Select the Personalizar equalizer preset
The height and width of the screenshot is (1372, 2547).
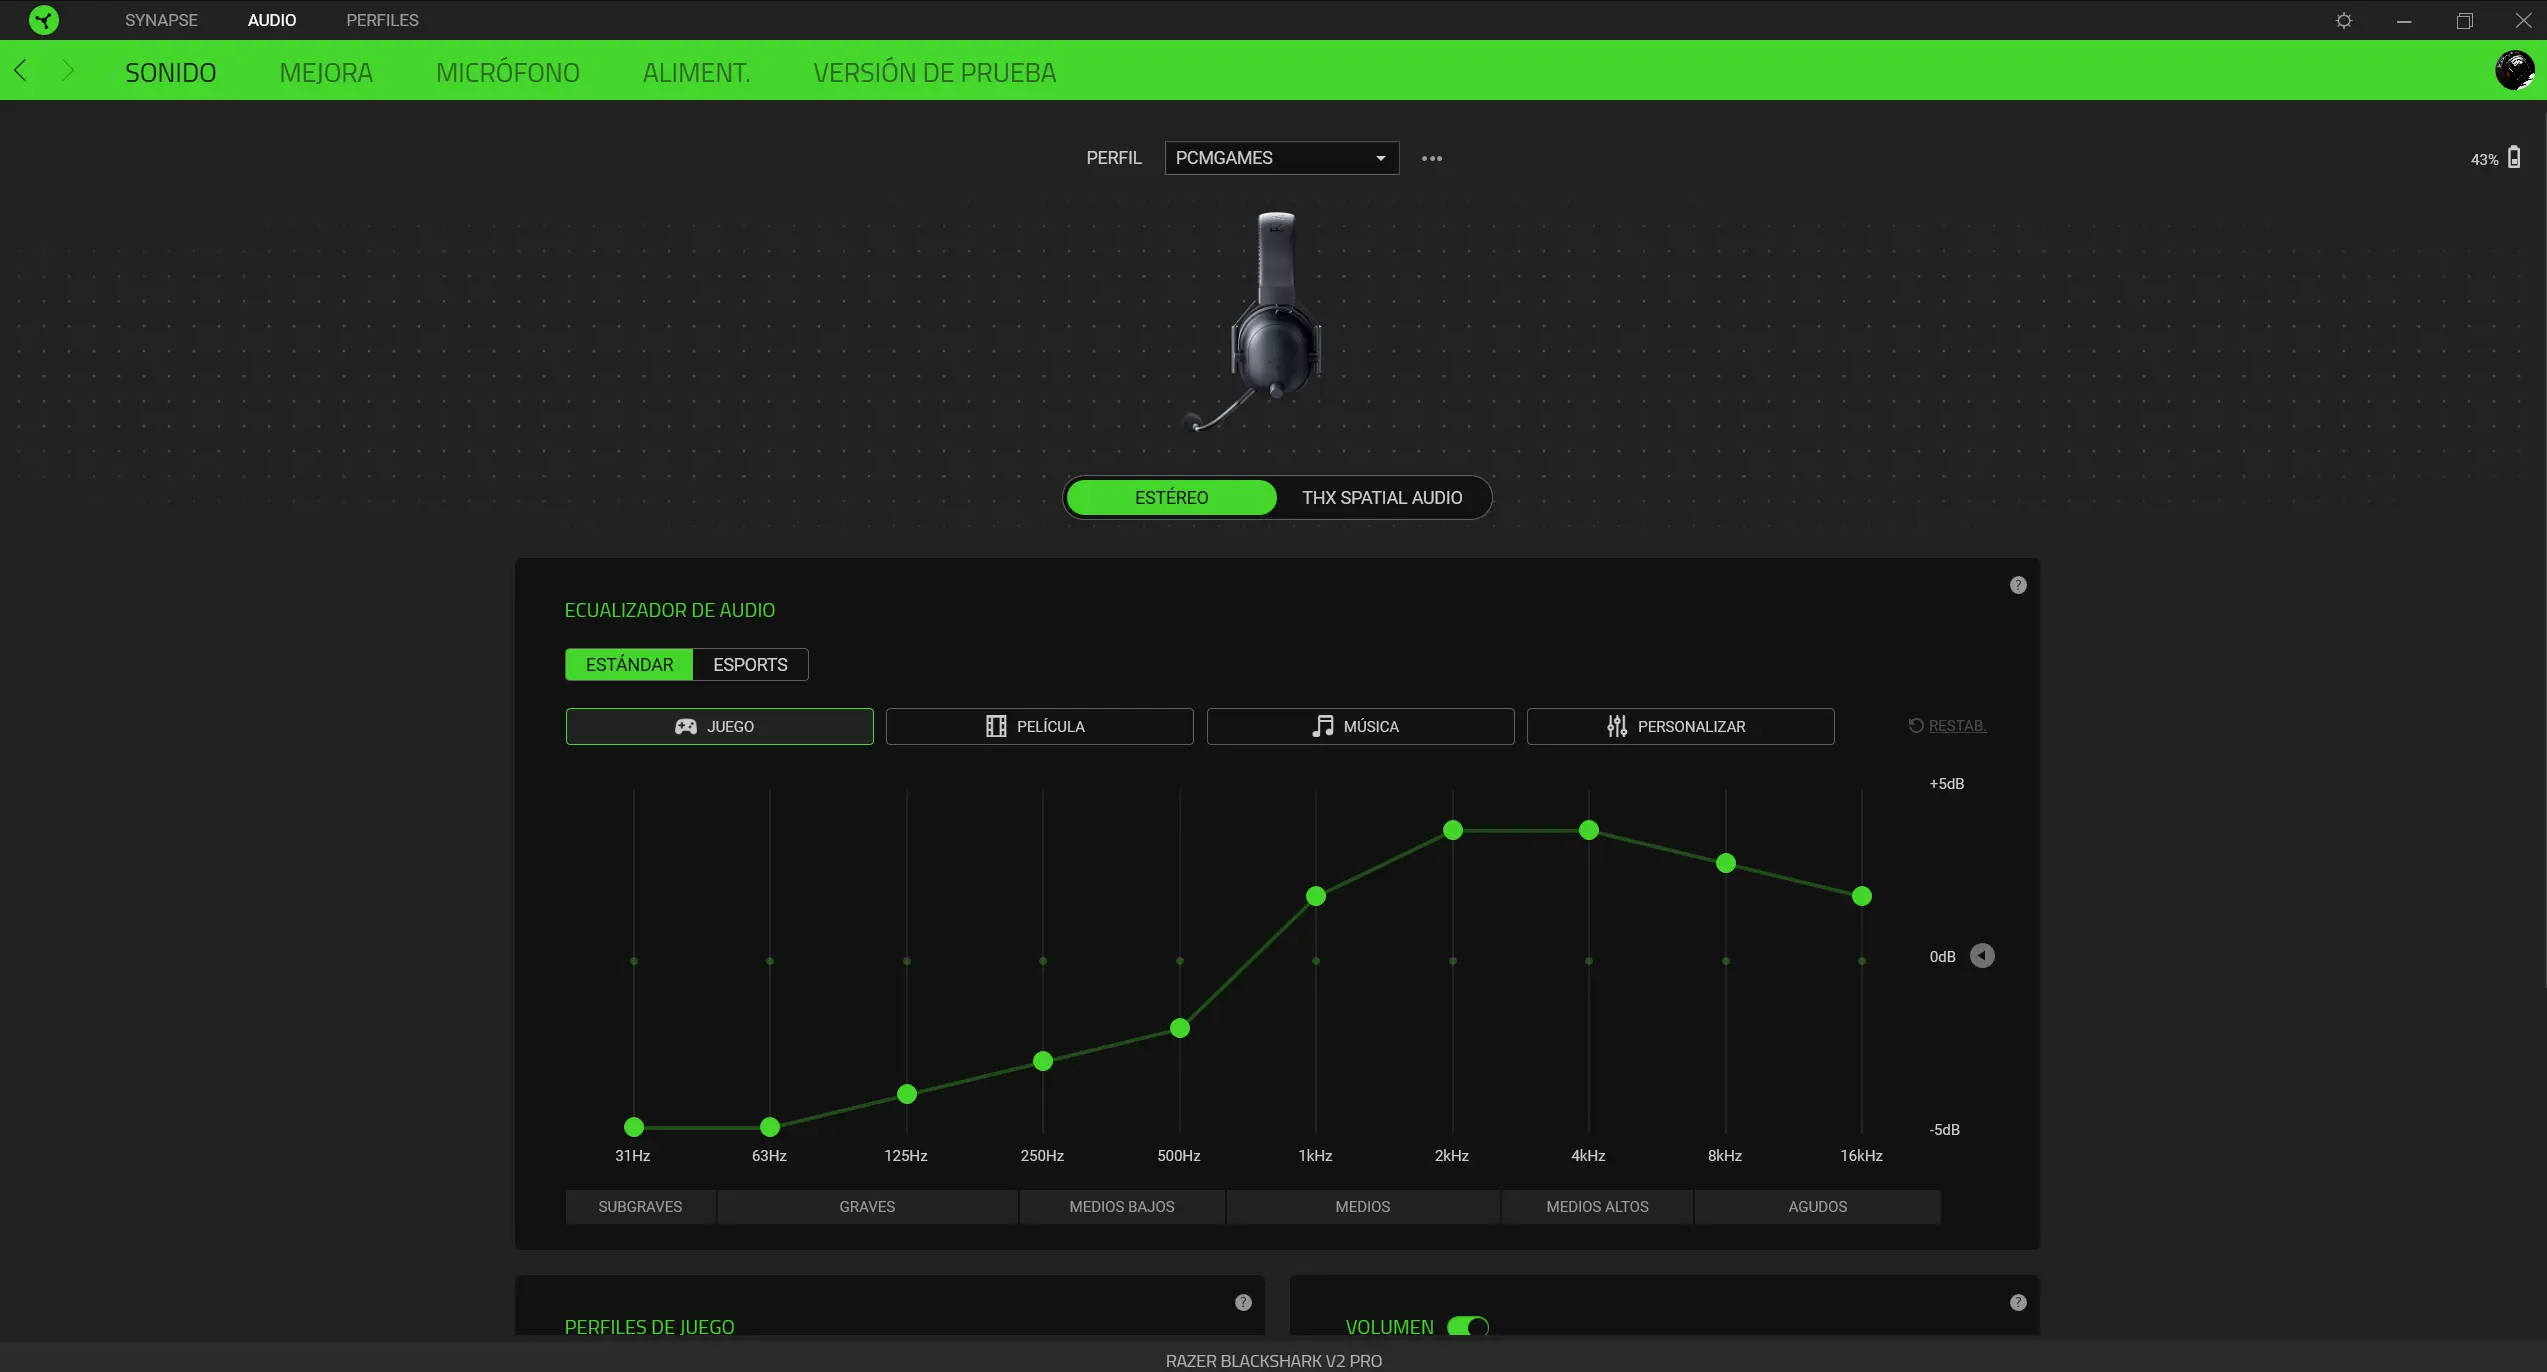(x=1680, y=726)
